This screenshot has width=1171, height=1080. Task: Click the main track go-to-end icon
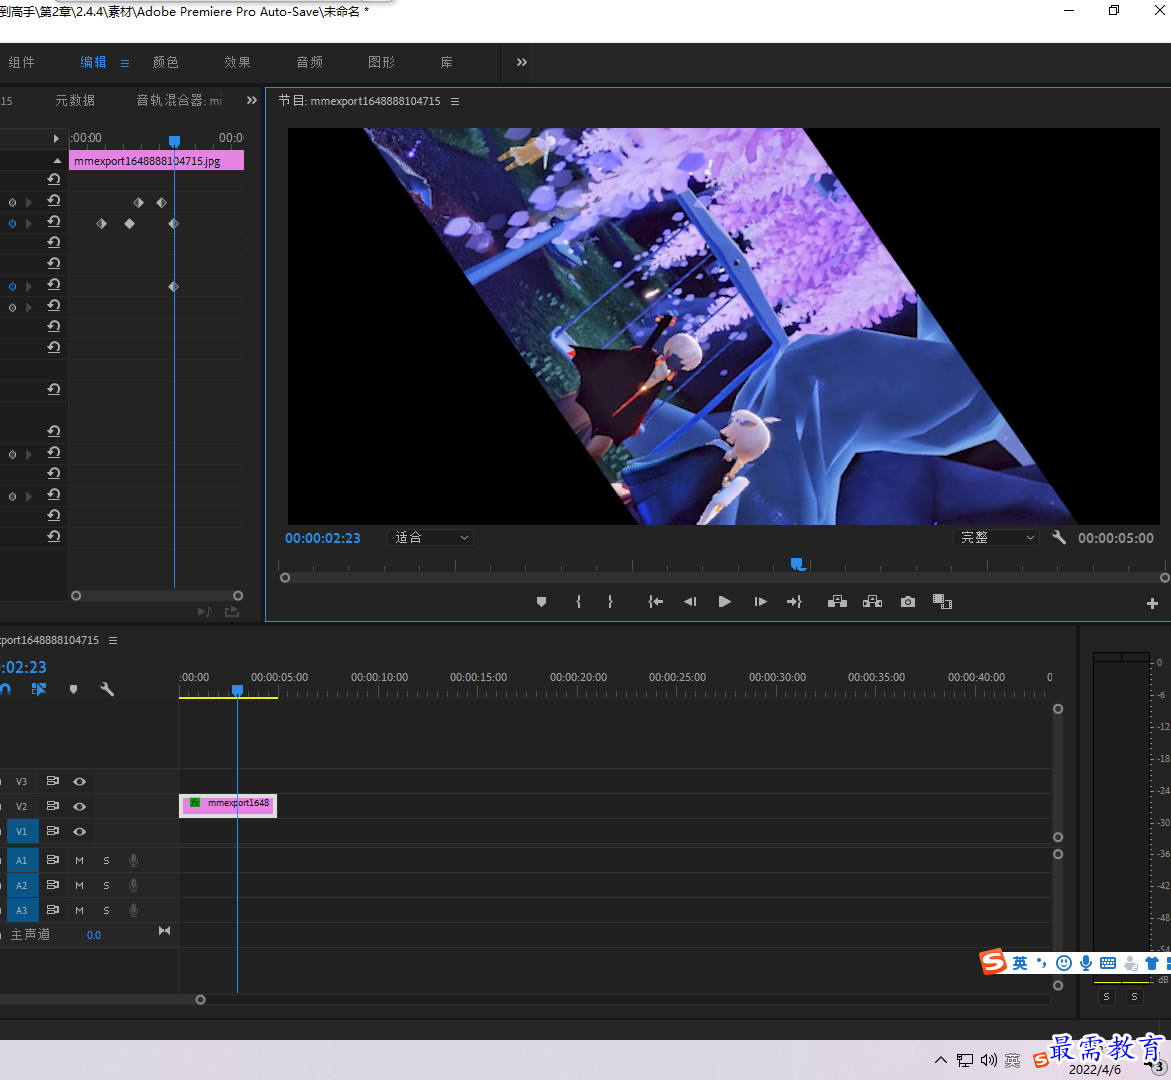(x=164, y=931)
